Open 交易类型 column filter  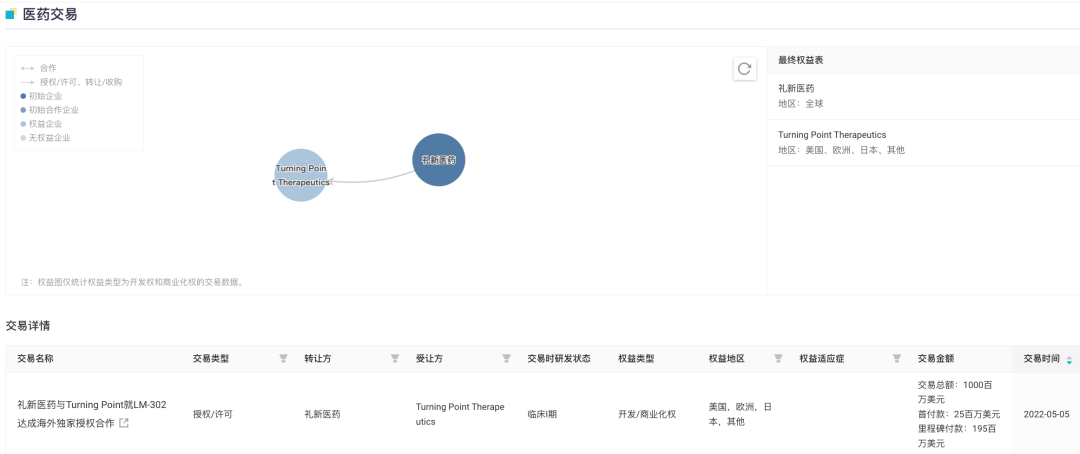click(283, 358)
